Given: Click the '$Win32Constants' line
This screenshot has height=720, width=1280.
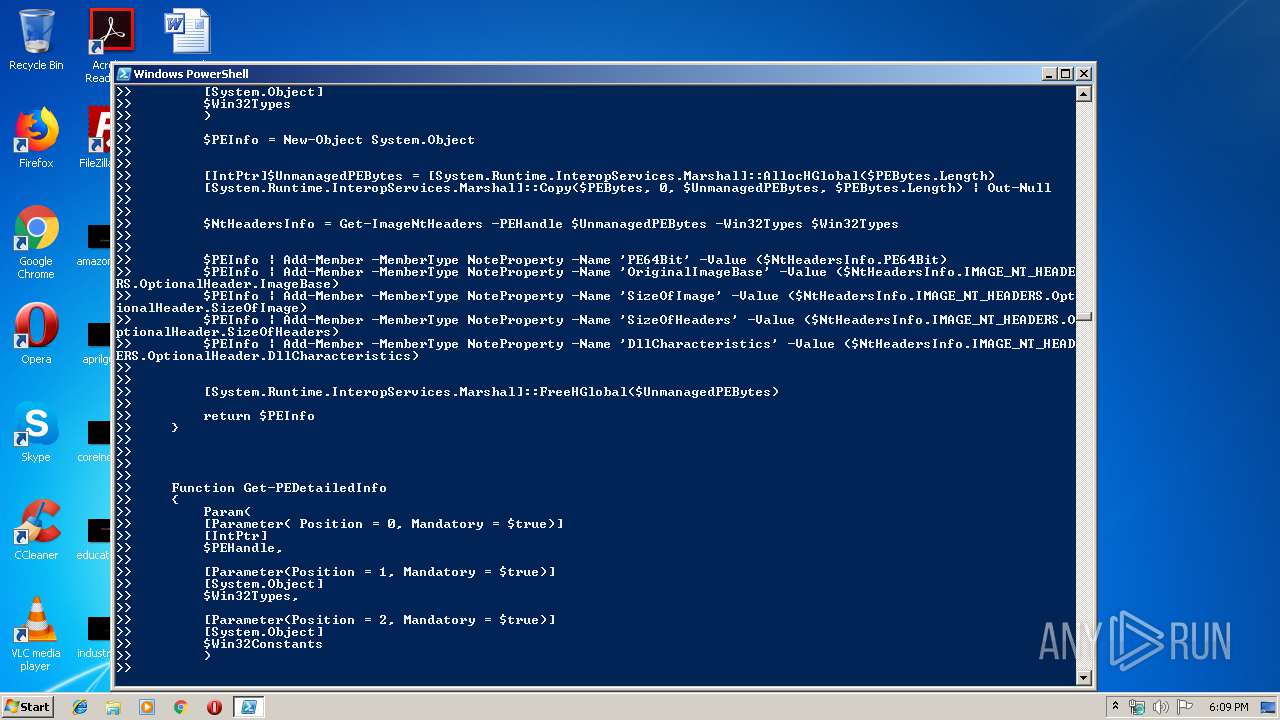Looking at the screenshot, I should tap(263, 644).
